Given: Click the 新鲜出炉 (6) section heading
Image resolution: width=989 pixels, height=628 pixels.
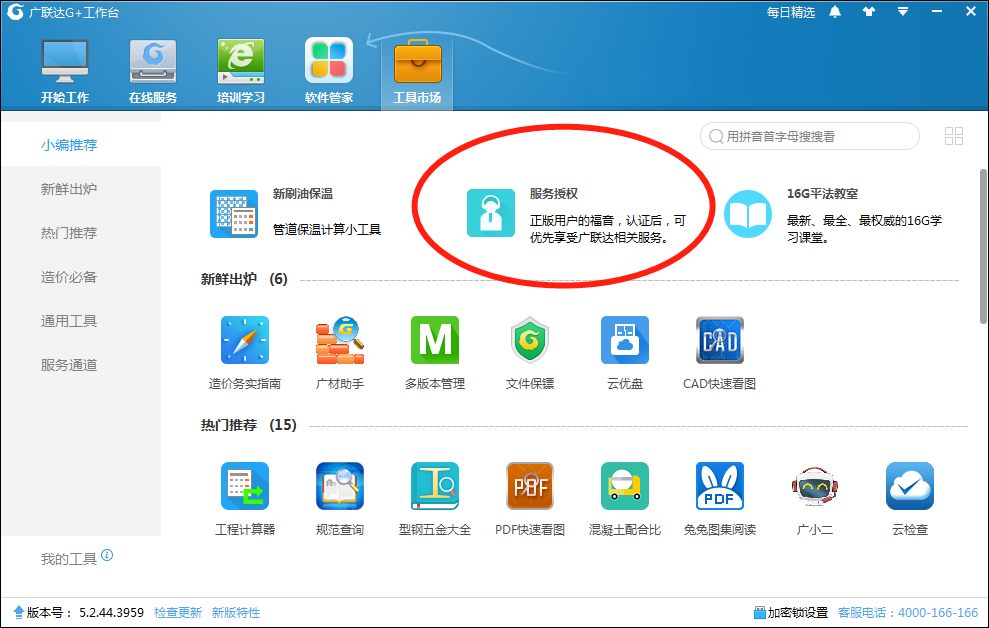Looking at the screenshot, I should pyautogui.click(x=244, y=279).
